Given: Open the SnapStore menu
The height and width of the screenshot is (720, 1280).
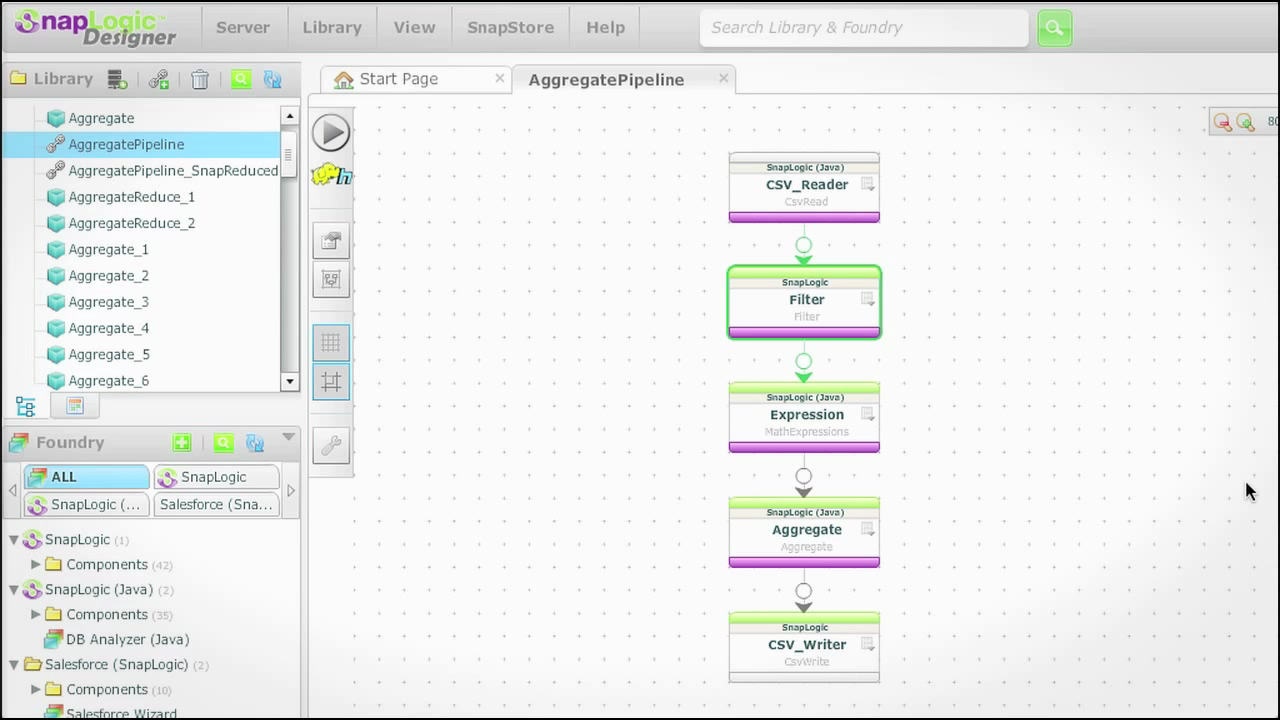Looking at the screenshot, I should (x=510, y=28).
